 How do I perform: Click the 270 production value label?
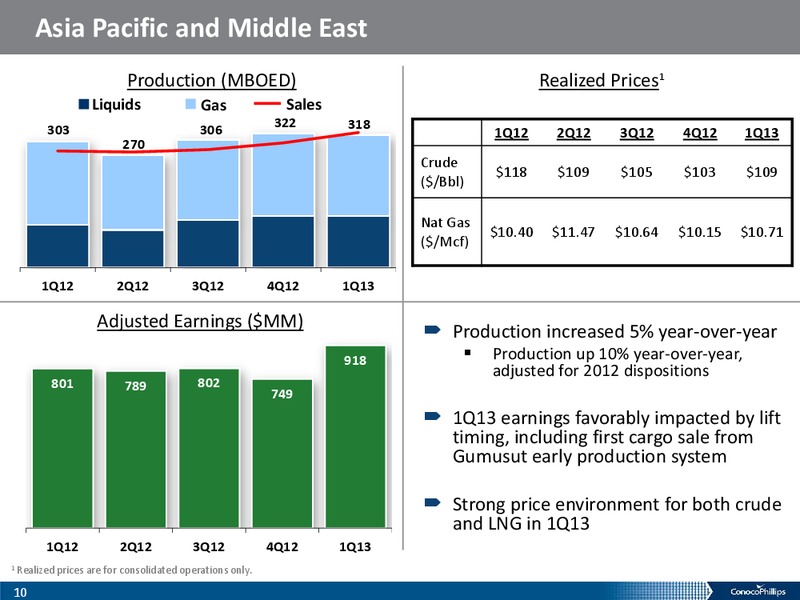(x=134, y=144)
